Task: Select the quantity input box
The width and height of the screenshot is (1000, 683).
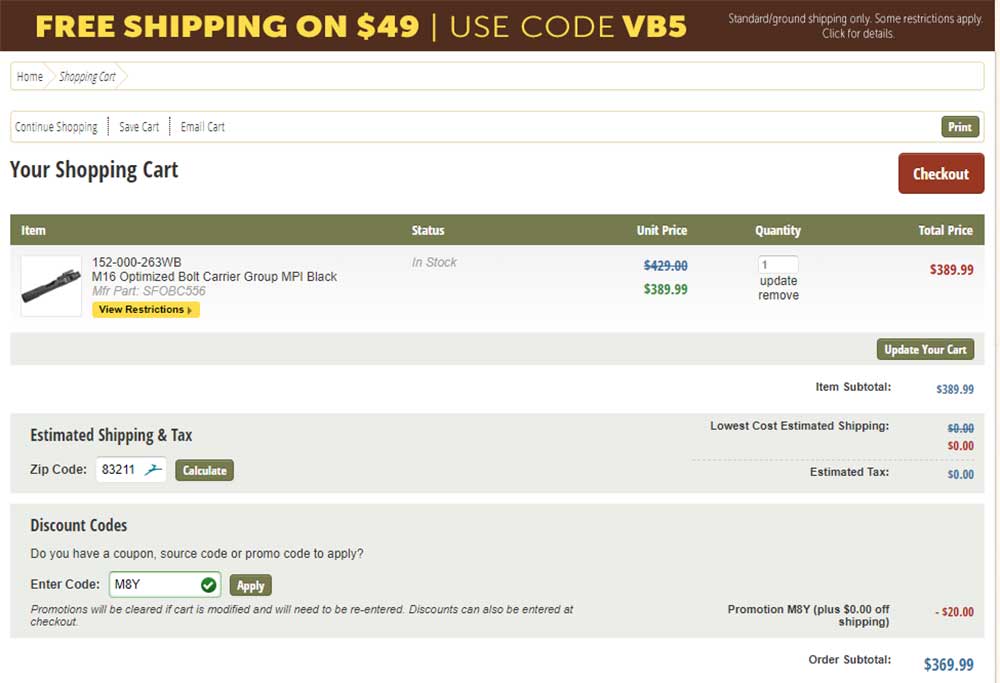Action: pos(778,264)
